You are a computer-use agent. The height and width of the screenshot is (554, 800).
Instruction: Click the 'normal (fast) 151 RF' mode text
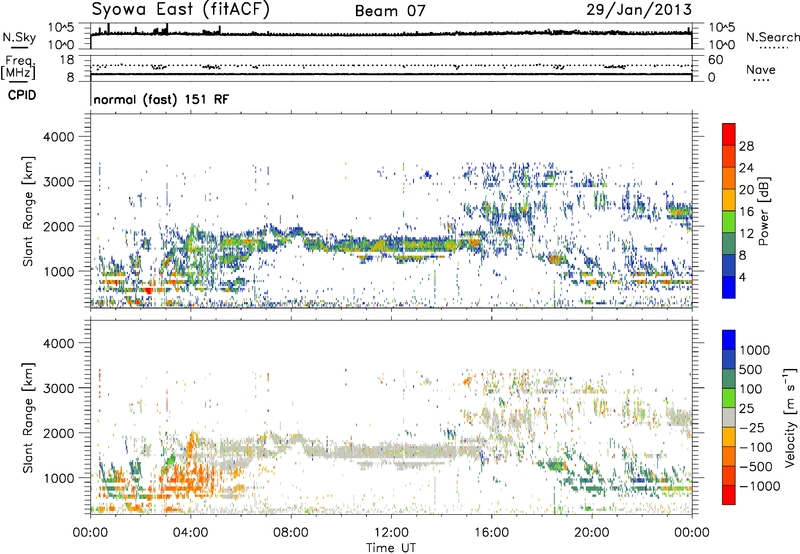pyautogui.click(x=161, y=99)
